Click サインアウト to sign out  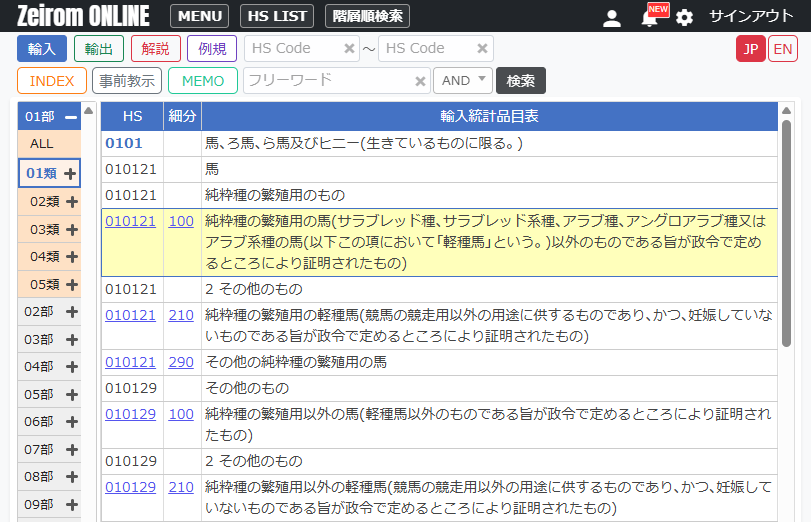coord(751,16)
